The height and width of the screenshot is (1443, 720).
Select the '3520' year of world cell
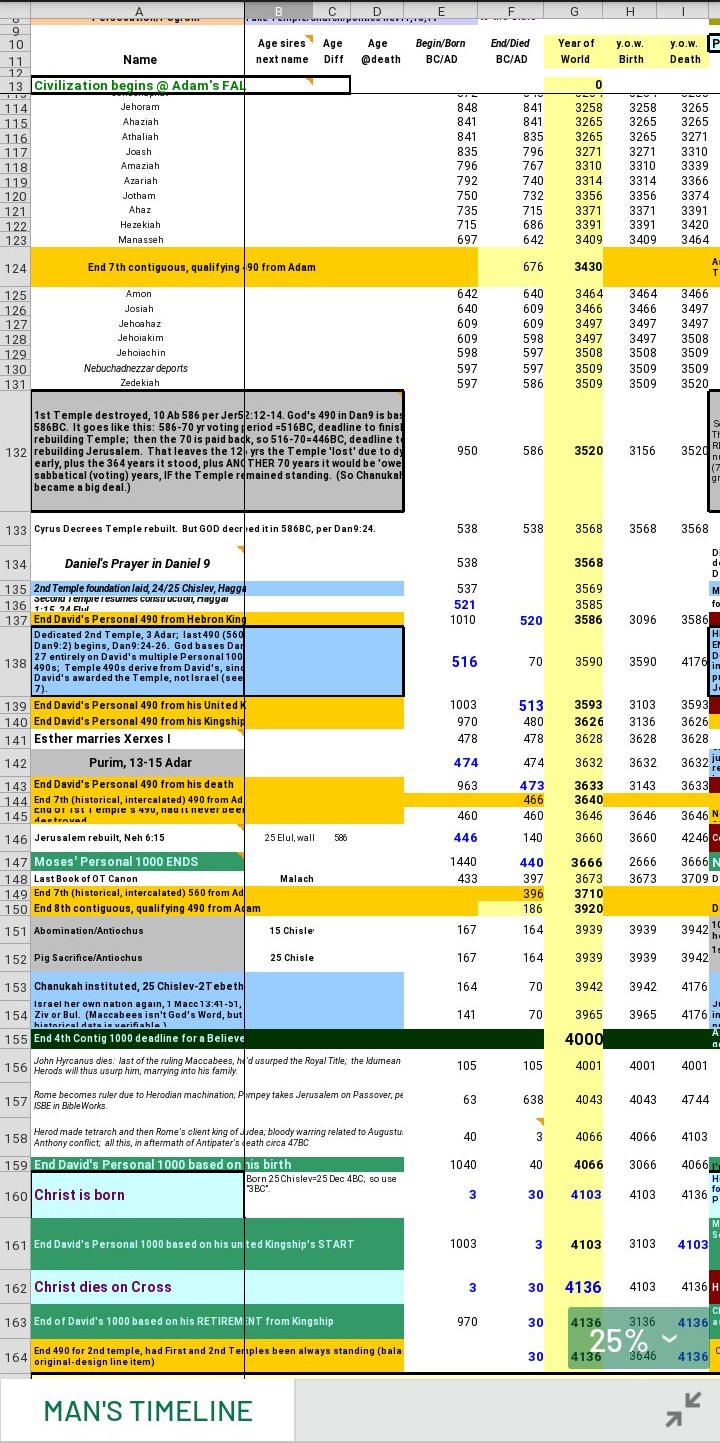tap(574, 451)
